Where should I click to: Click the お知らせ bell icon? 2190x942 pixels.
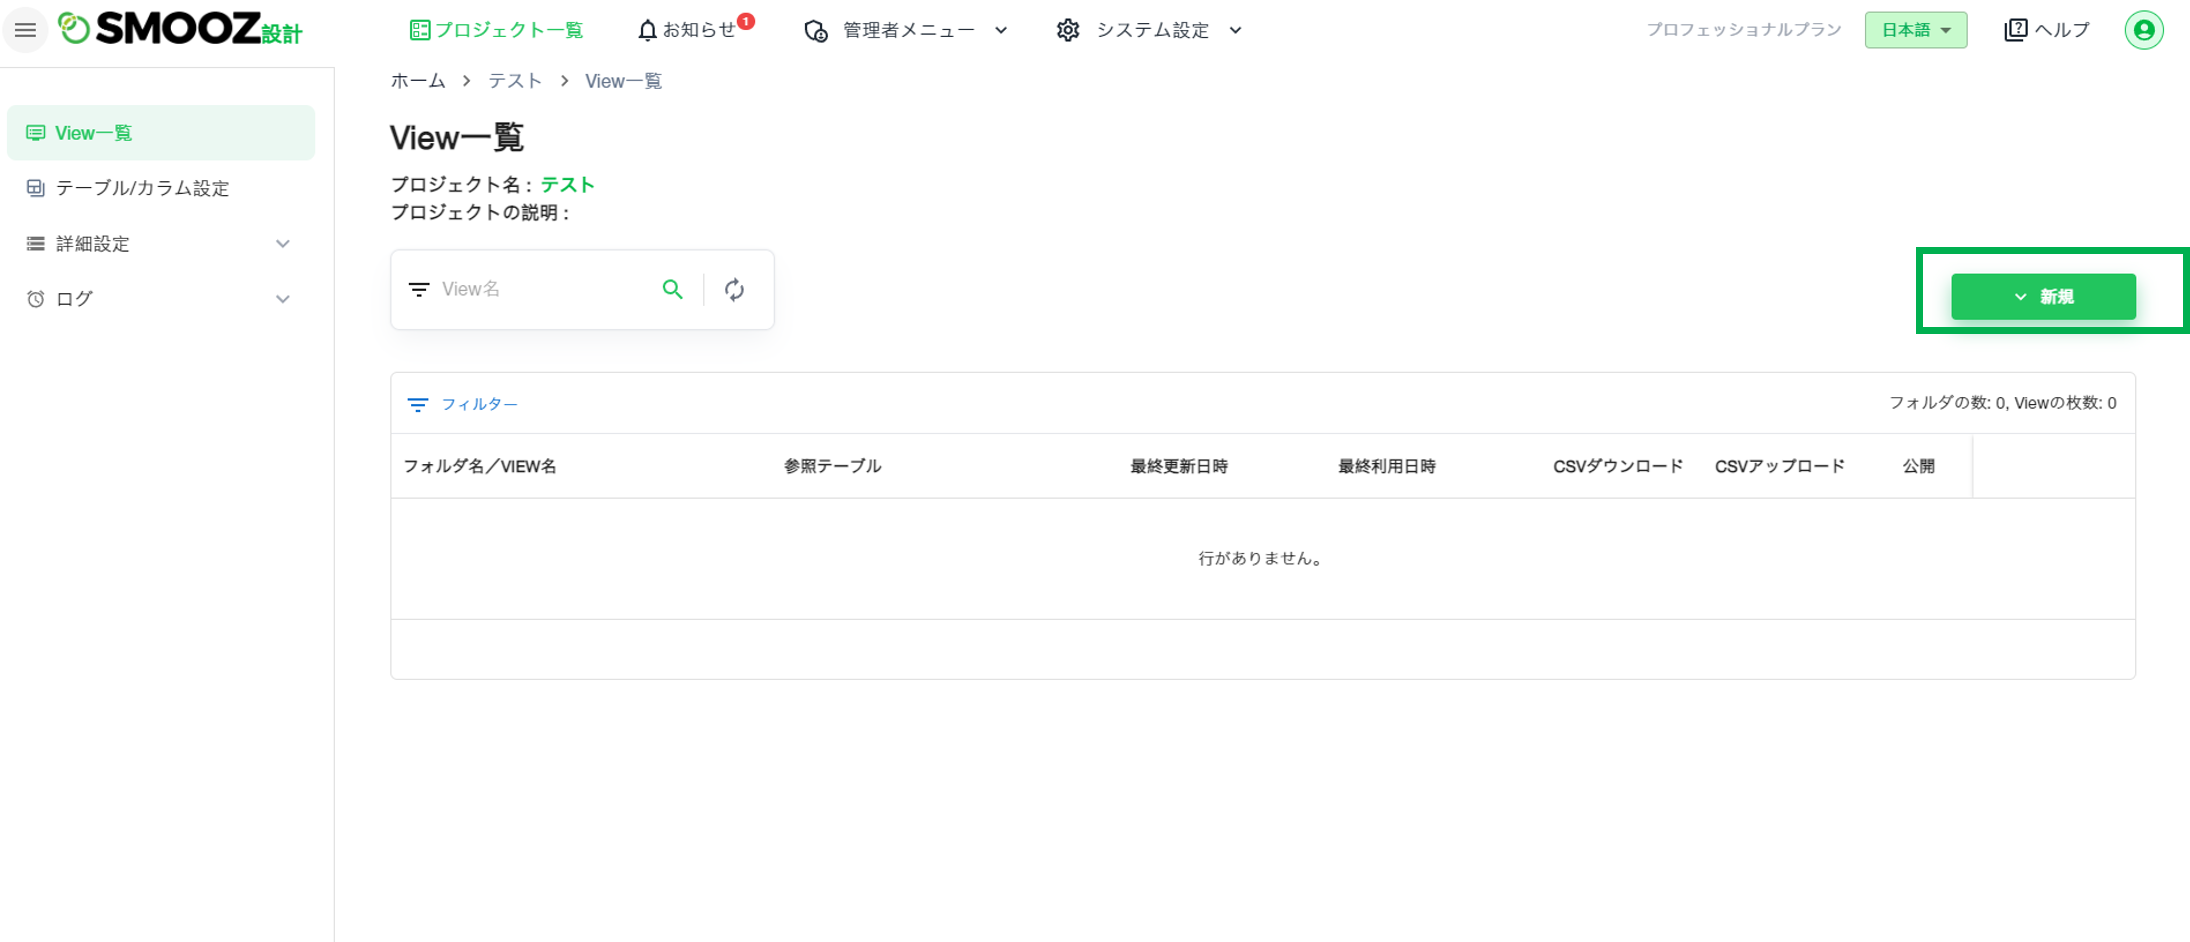[647, 30]
